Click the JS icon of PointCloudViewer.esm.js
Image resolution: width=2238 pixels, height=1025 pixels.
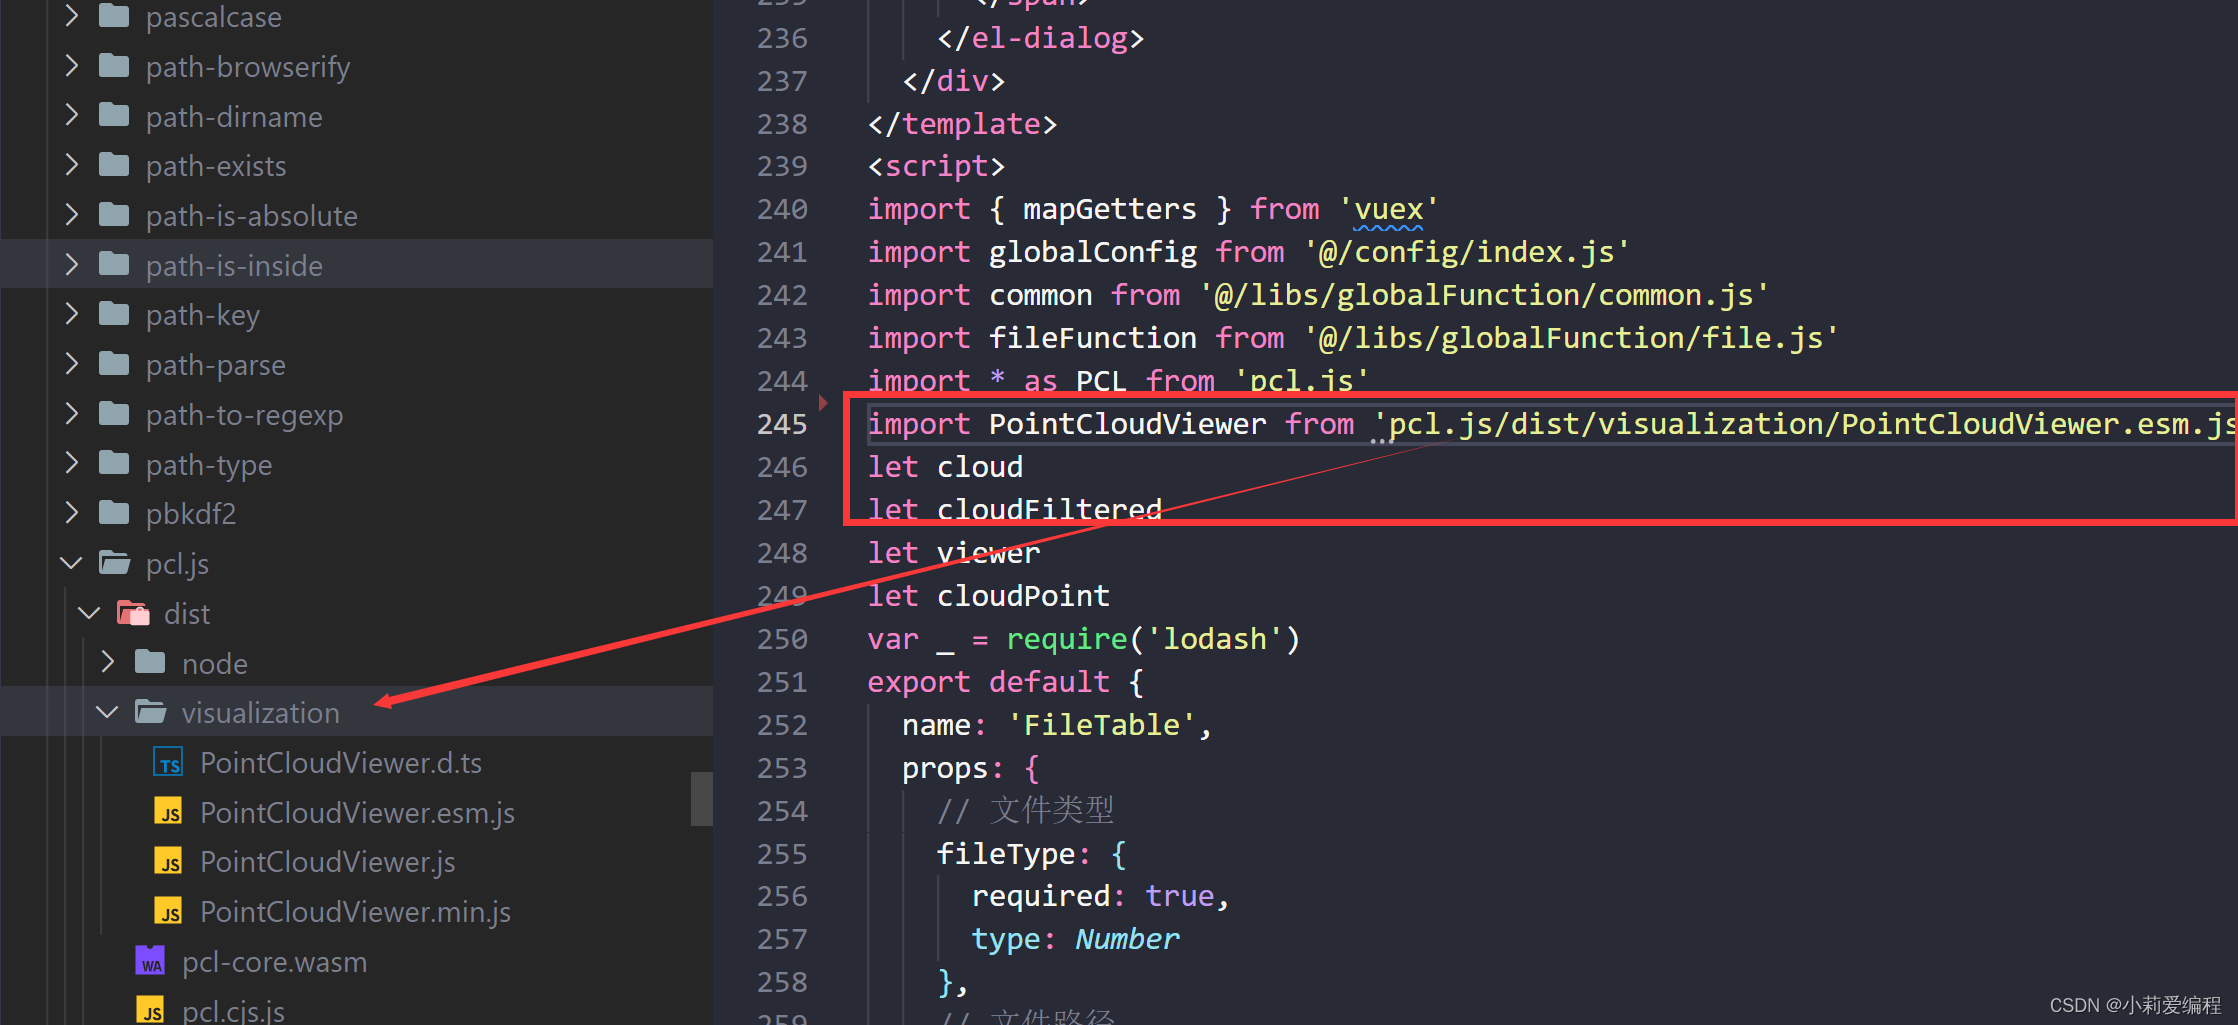point(168,812)
